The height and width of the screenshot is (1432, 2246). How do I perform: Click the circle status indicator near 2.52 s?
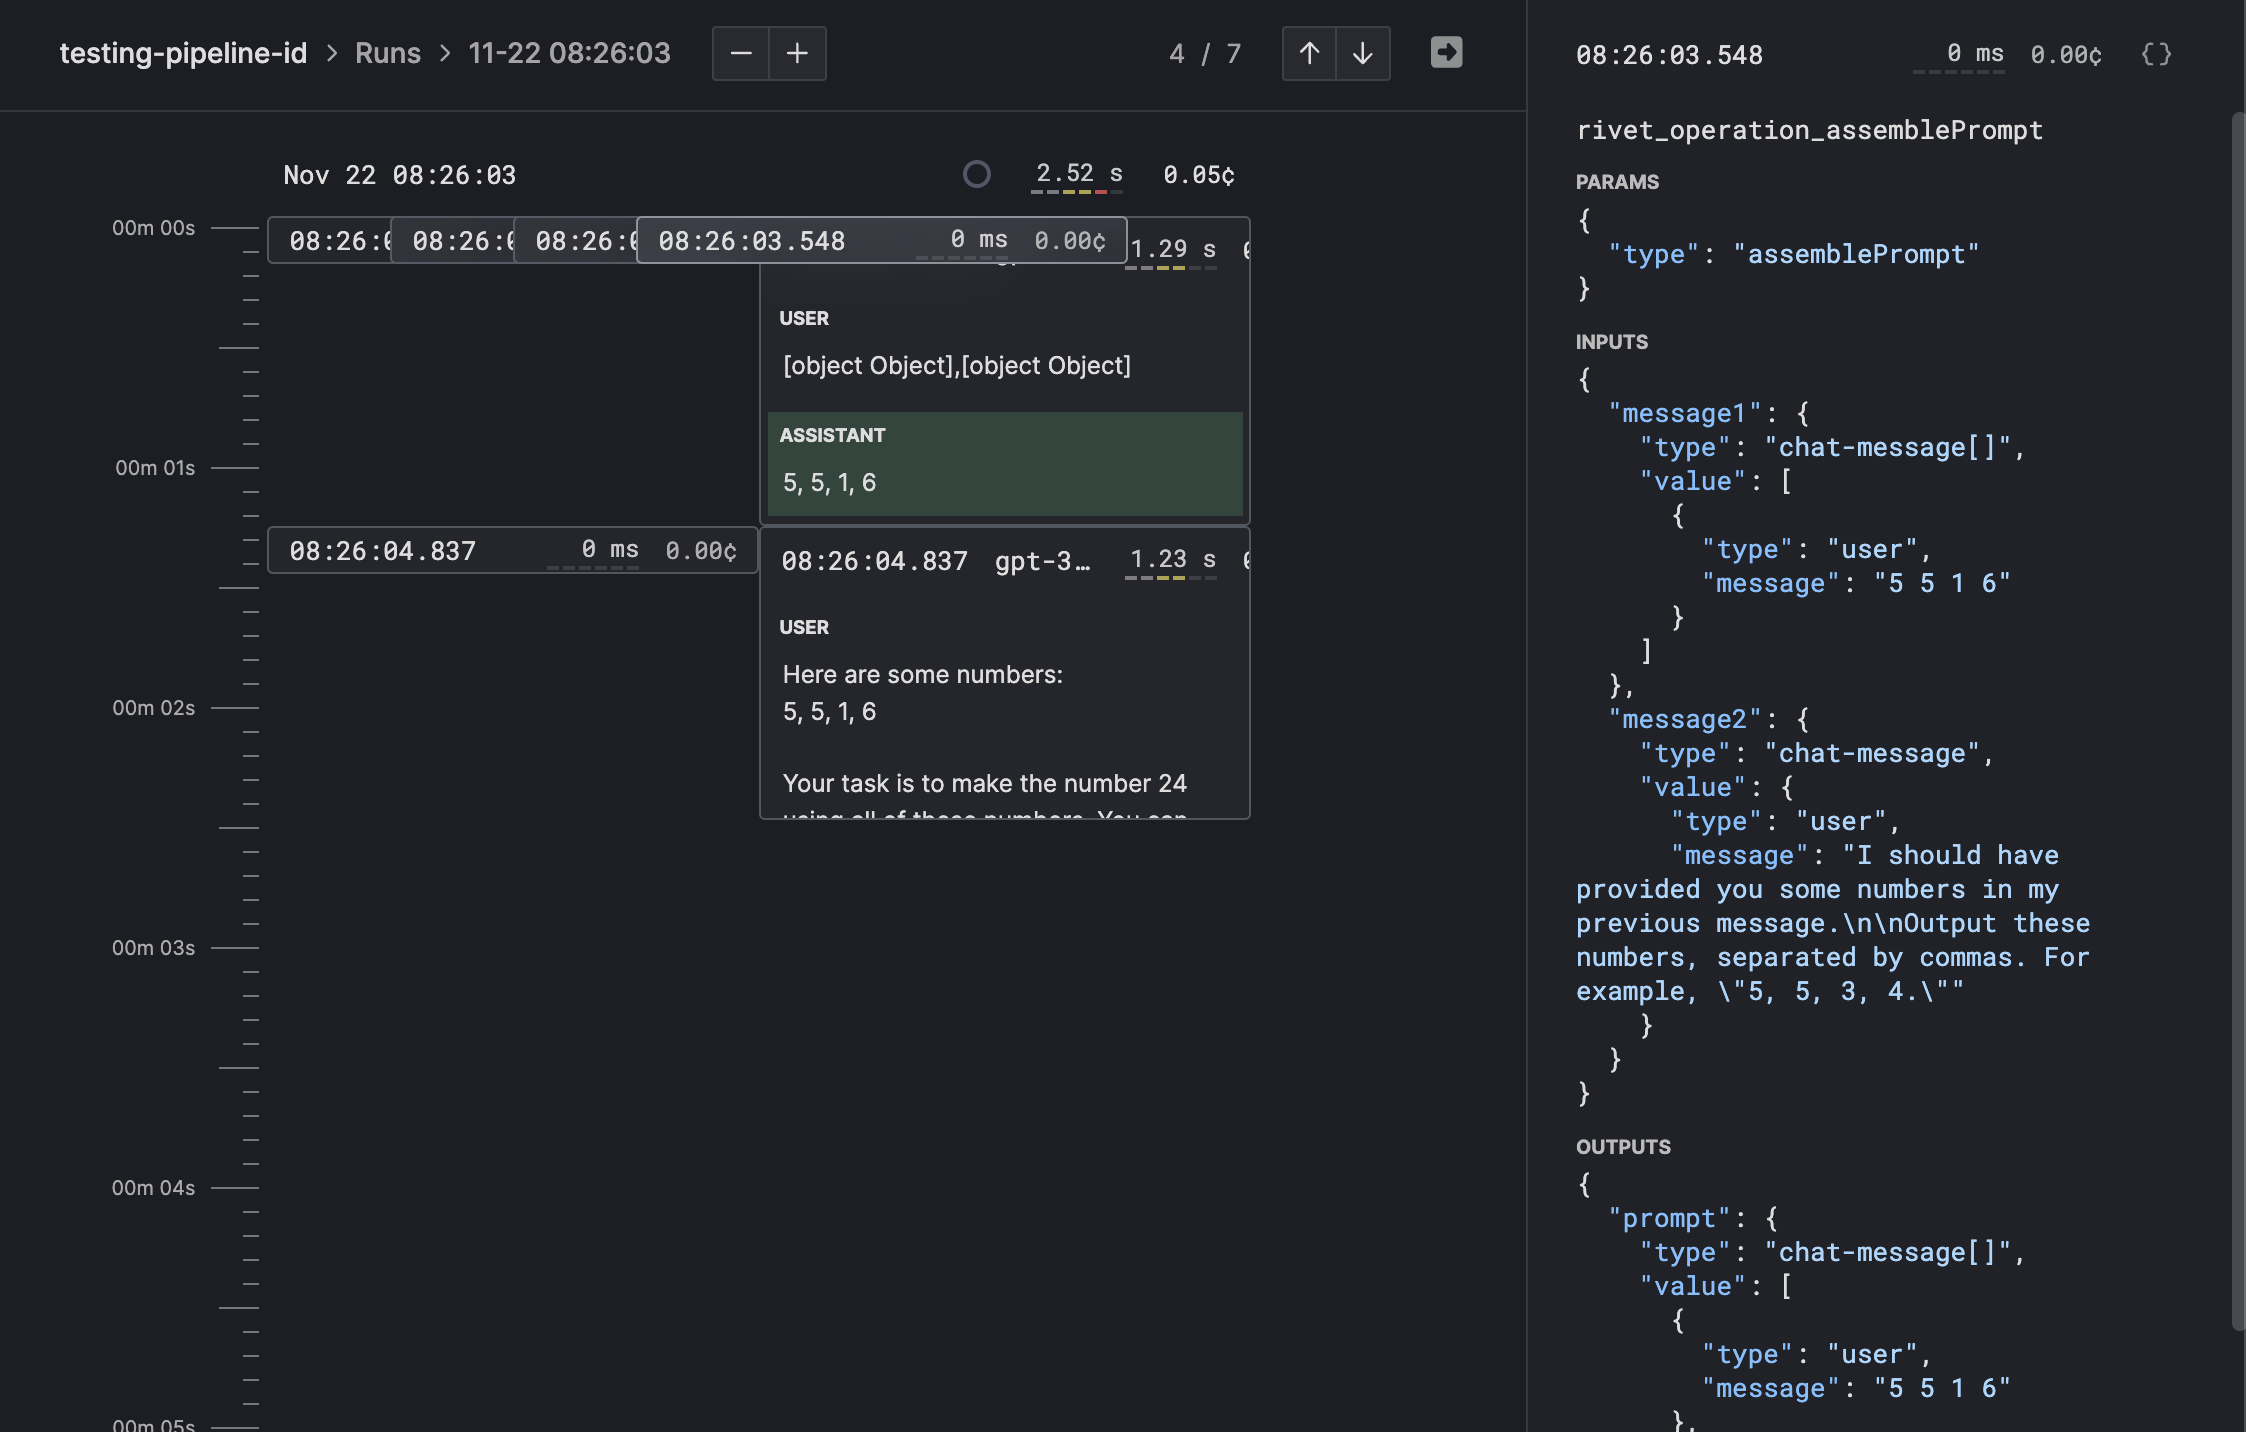(x=977, y=174)
